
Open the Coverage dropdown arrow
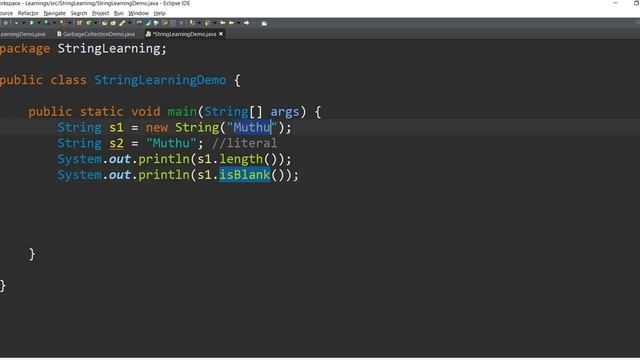coord(54,23)
